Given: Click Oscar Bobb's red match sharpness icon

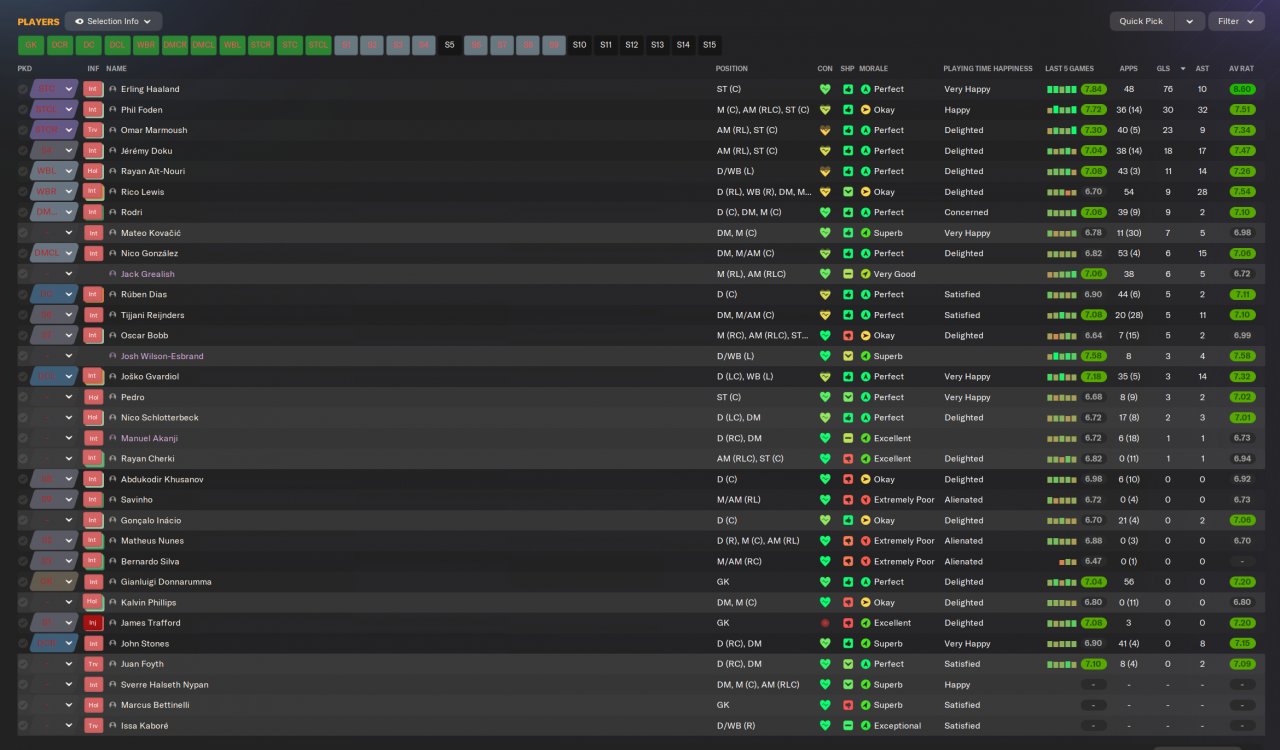Looking at the screenshot, I should tap(848, 335).
